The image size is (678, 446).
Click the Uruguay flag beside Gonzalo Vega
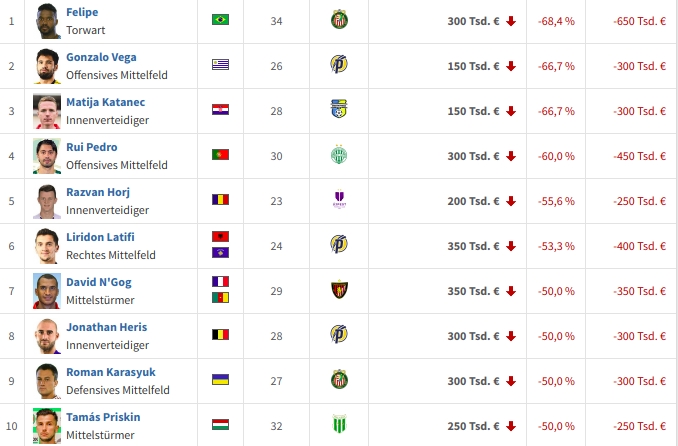[220, 65]
